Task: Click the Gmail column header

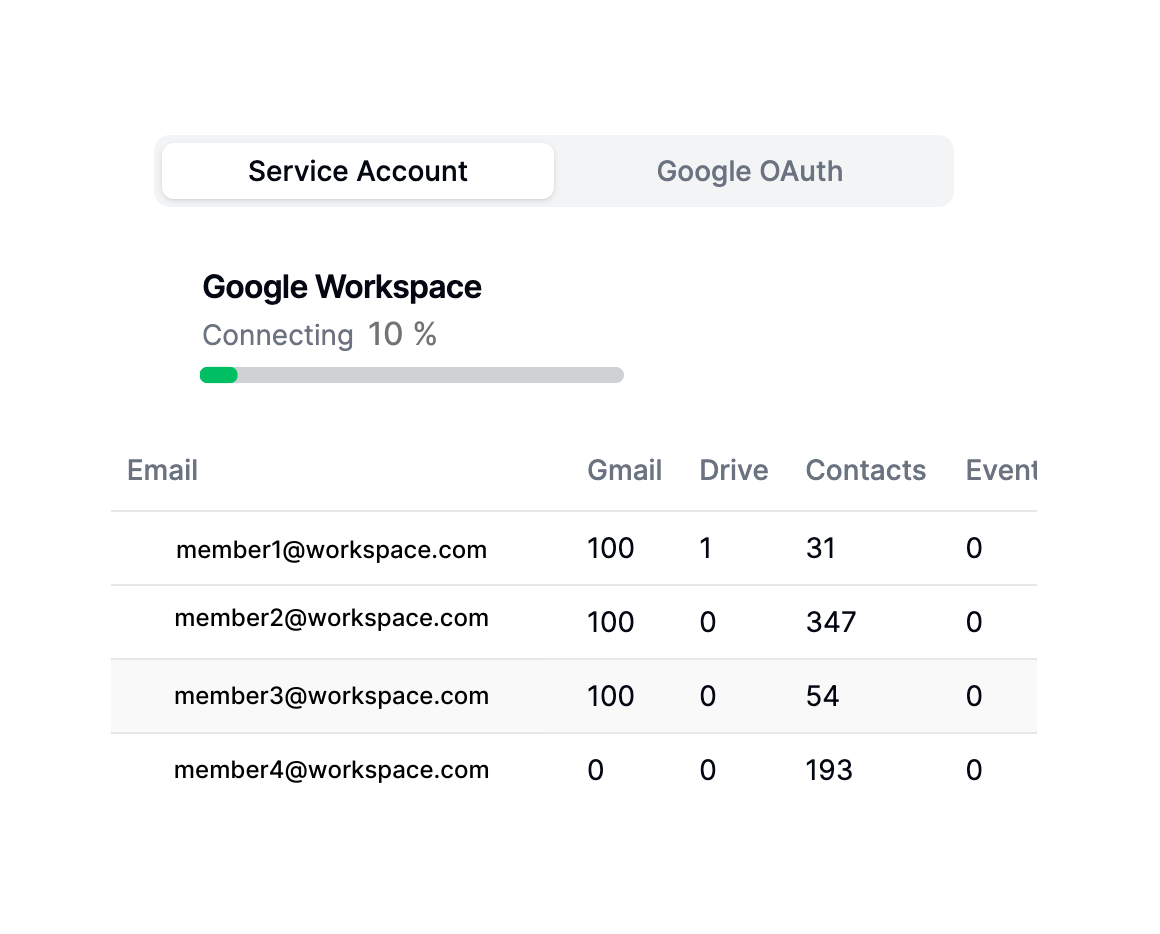Action: tap(624, 470)
